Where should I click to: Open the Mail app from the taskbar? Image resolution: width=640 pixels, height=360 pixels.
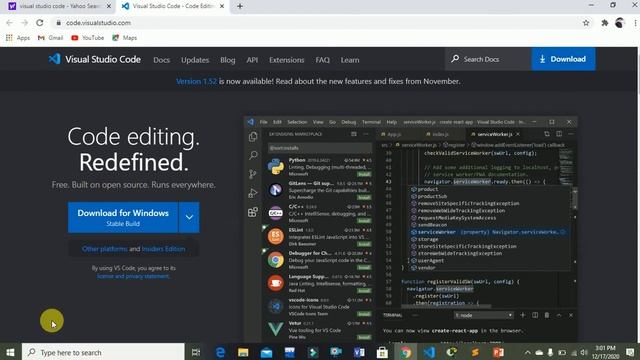coord(266,352)
